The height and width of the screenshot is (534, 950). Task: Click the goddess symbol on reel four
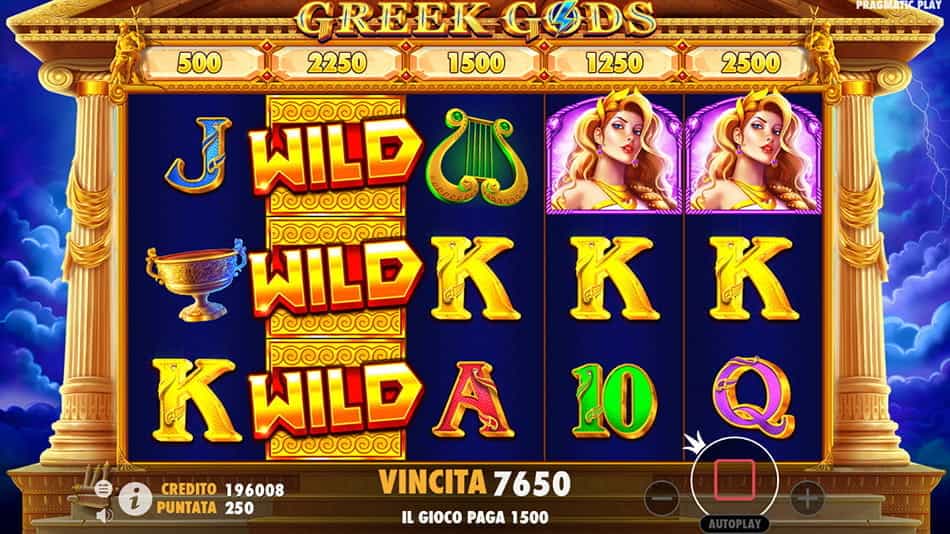coord(614,153)
